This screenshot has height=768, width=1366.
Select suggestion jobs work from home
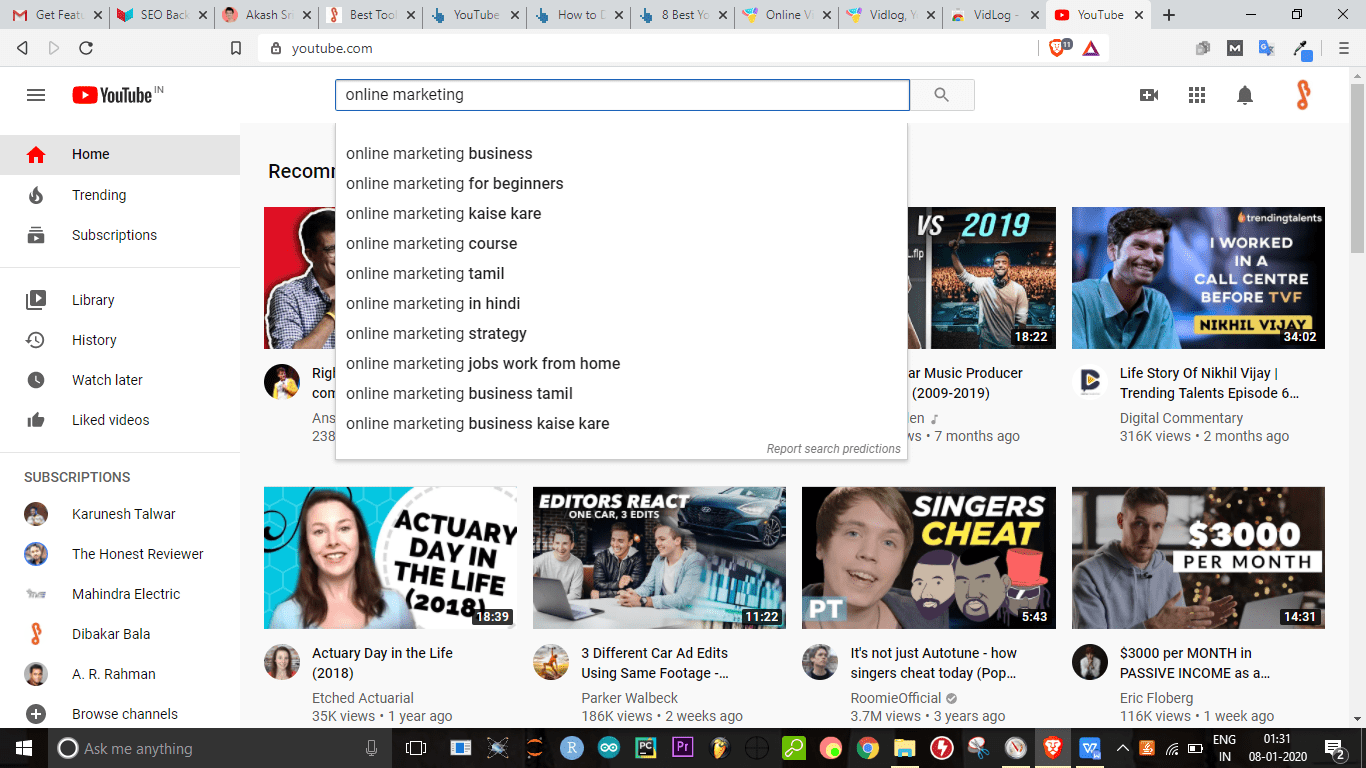tap(621, 364)
